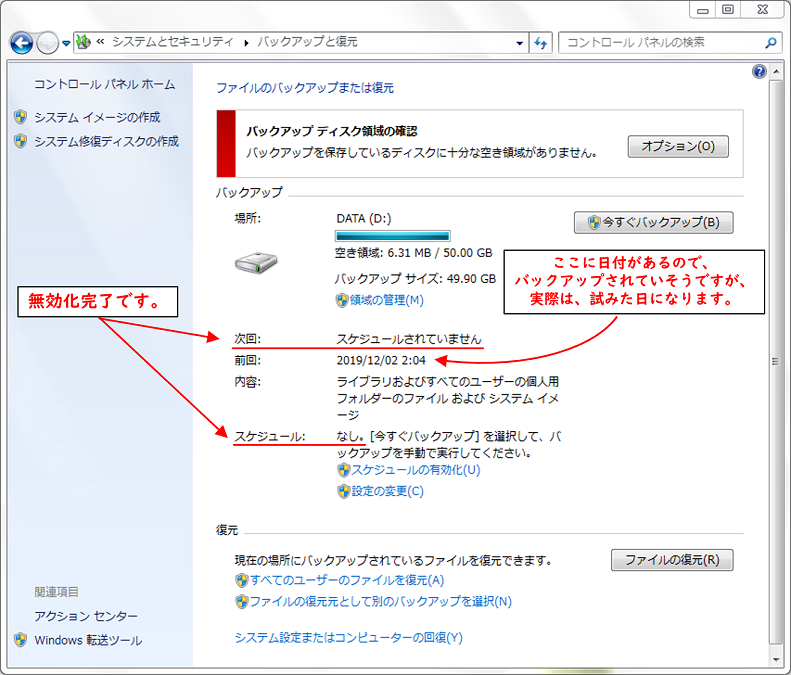Click システムとセキュリティ breadcrumb
The image size is (791, 675).
point(173,42)
